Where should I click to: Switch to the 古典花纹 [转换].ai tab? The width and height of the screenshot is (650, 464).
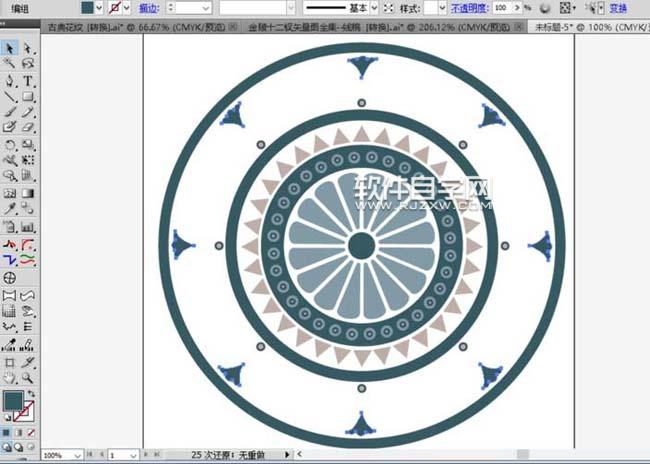(136, 27)
